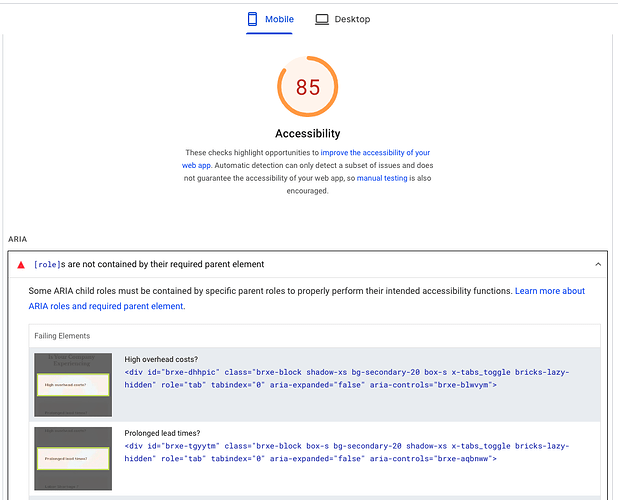Click the 'Accessibility' category heading
The width and height of the screenshot is (618, 500).
308,133
